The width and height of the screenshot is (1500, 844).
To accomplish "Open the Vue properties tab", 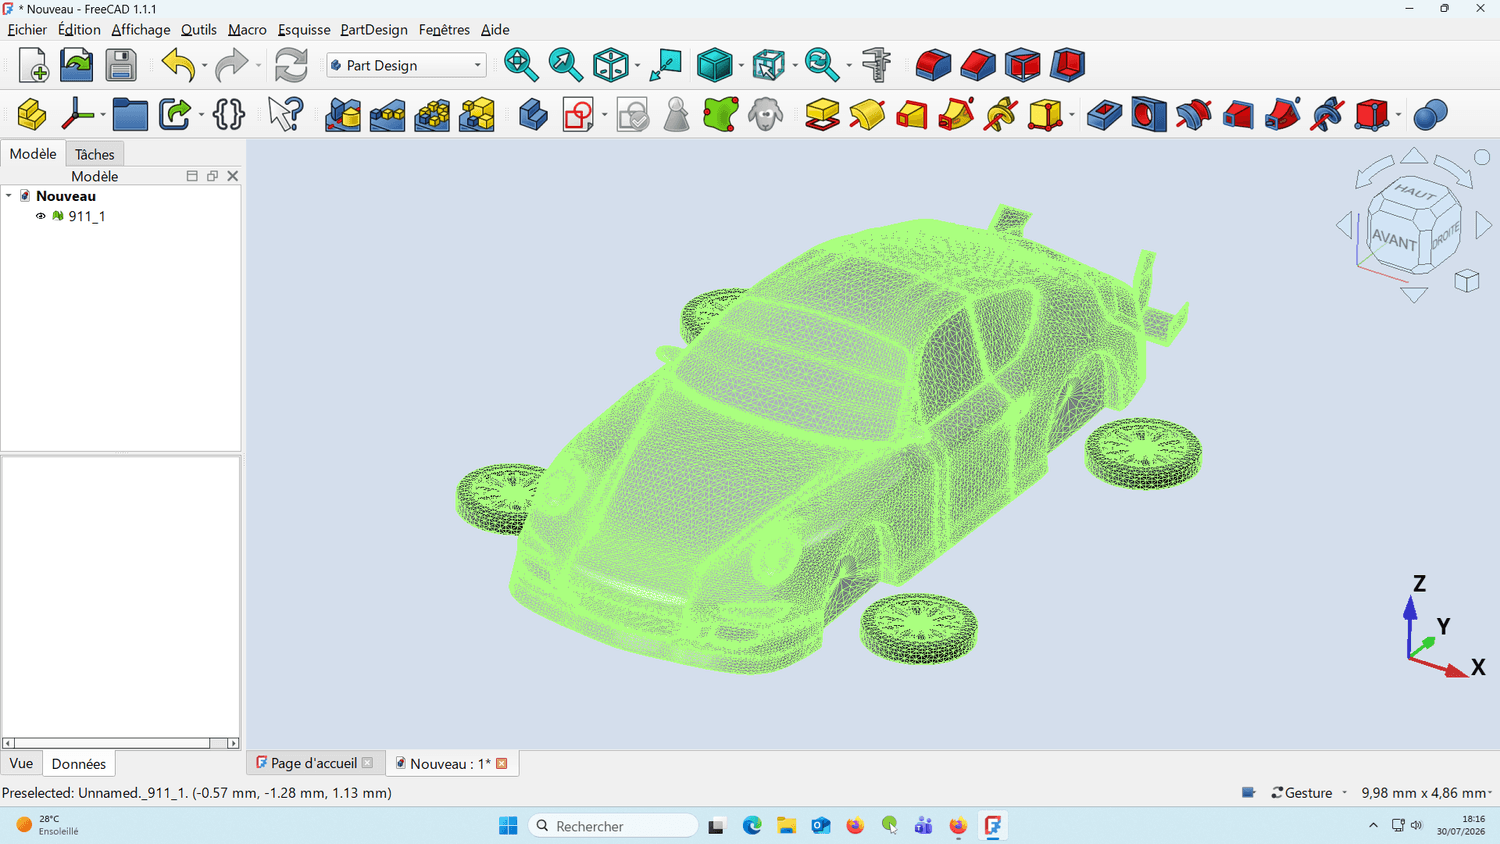I will [21, 763].
